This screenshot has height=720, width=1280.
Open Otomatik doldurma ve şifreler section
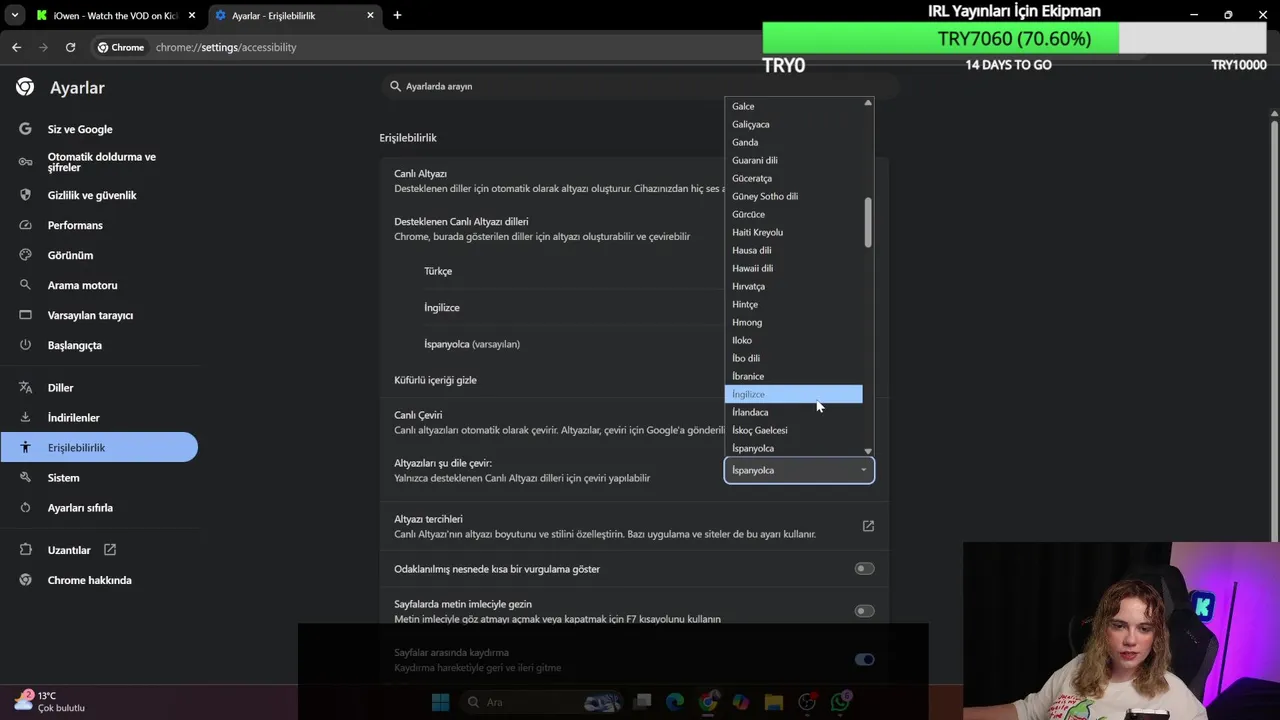101,162
